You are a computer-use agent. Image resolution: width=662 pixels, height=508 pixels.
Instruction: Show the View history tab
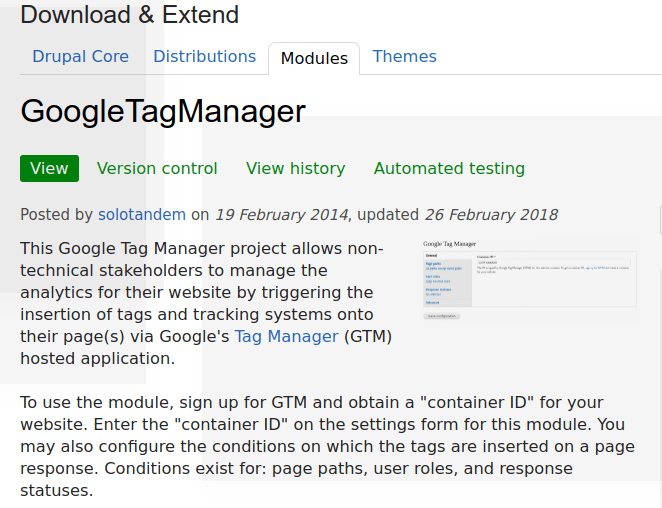click(295, 169)
